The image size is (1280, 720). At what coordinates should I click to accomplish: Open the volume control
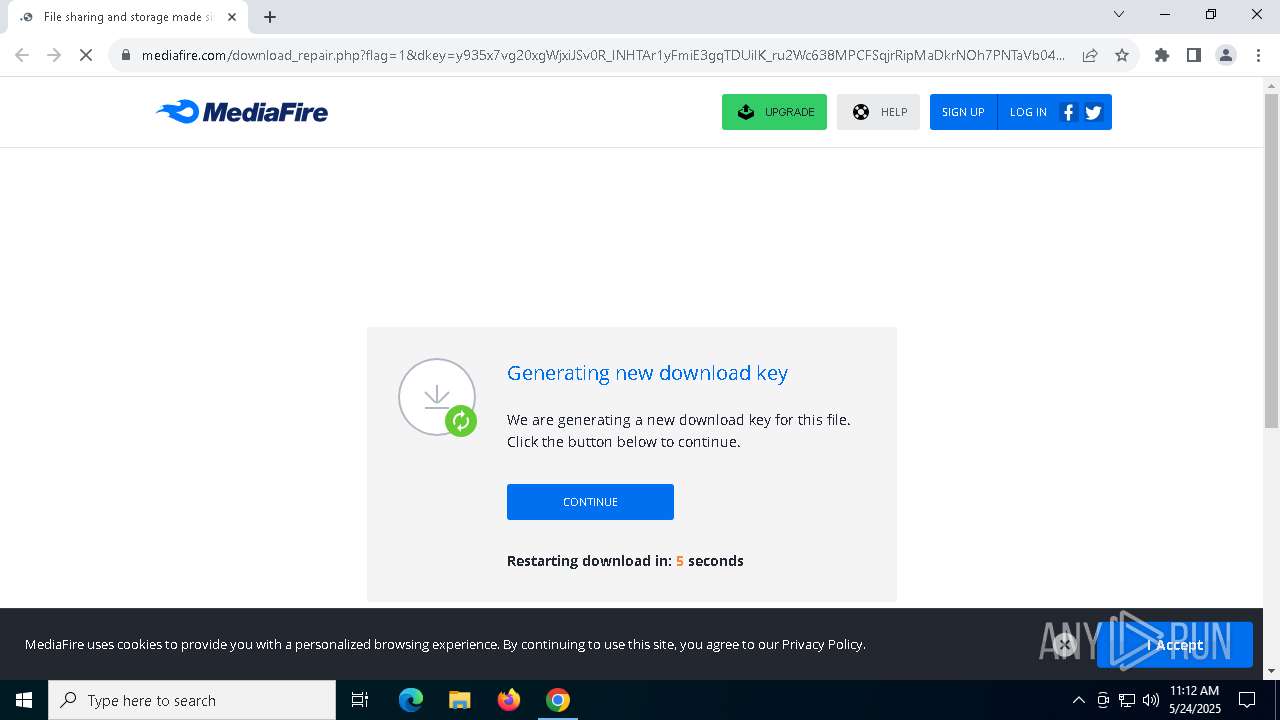coord(1151,700)
